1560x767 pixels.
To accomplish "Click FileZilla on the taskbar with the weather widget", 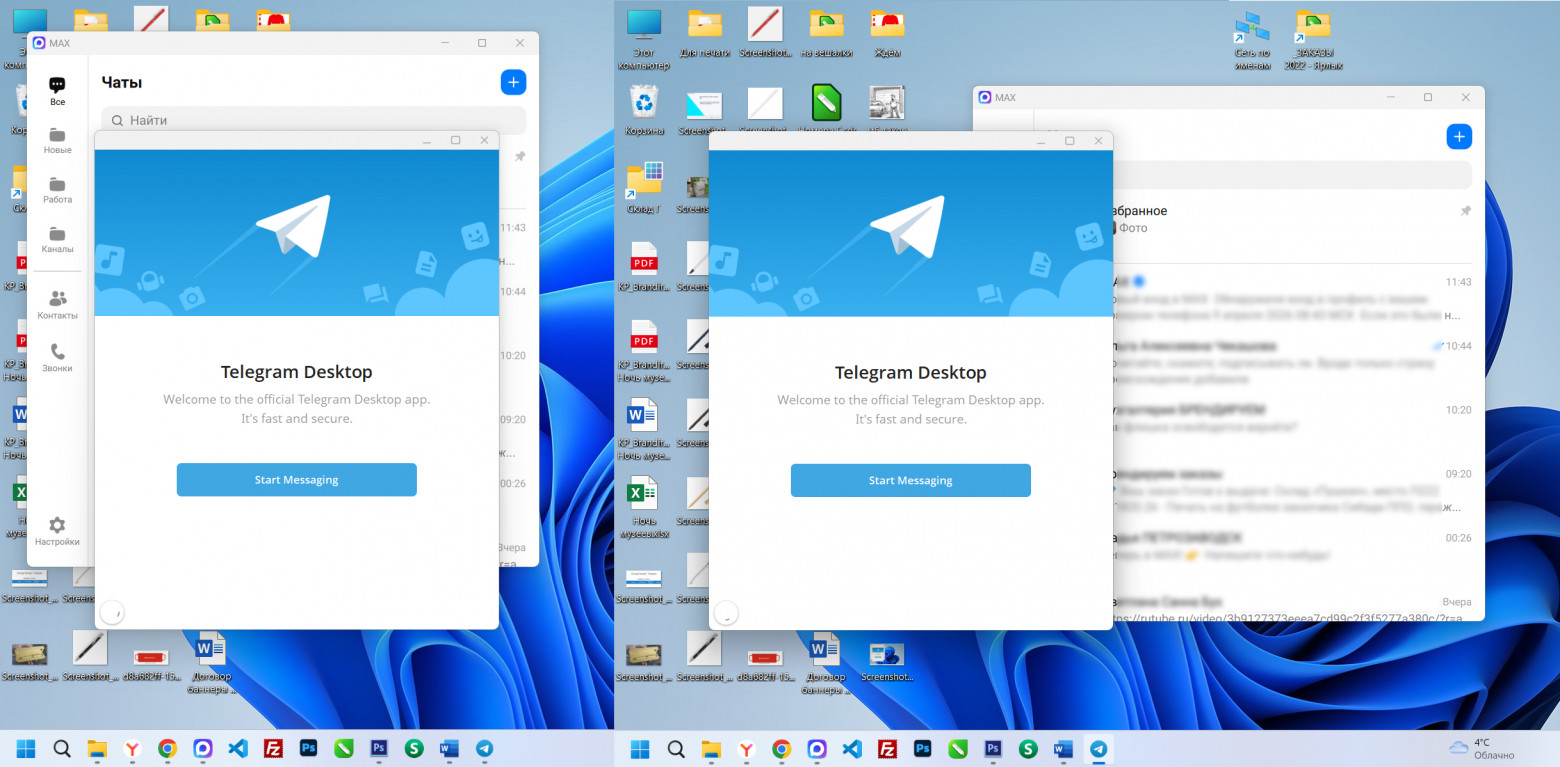I will click(887, 748).
